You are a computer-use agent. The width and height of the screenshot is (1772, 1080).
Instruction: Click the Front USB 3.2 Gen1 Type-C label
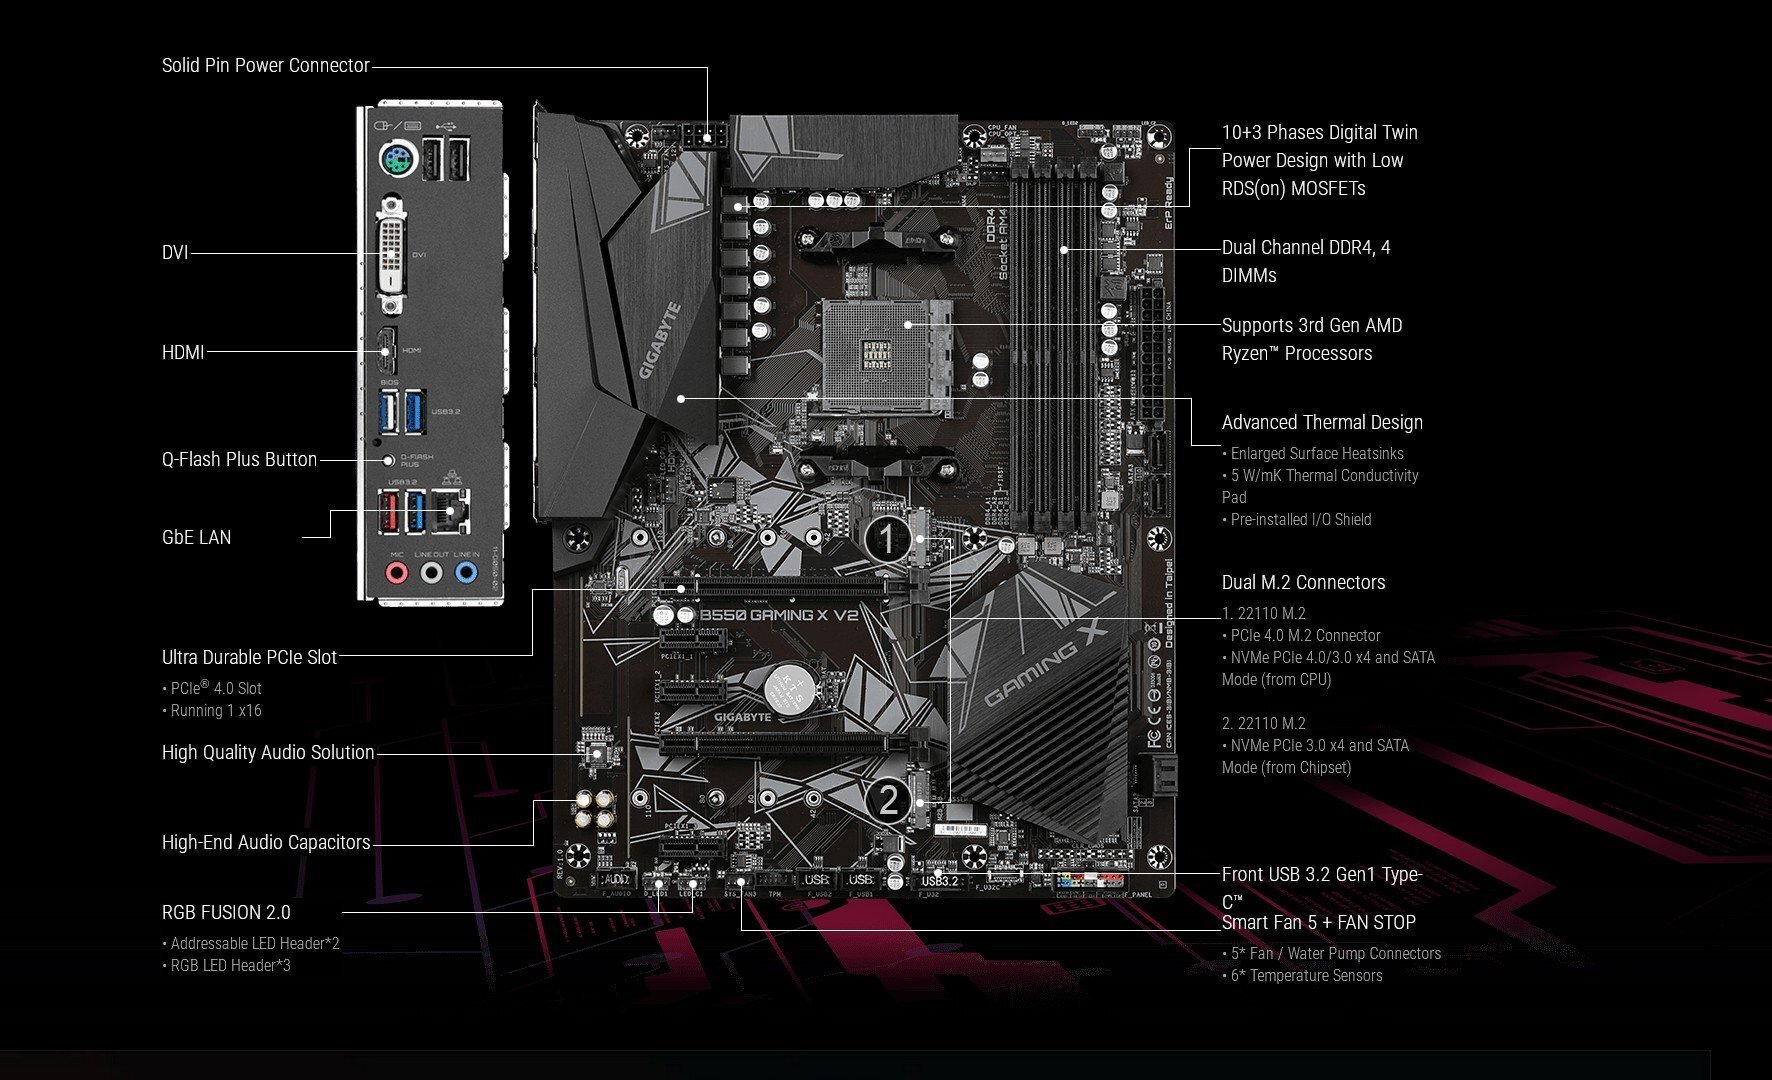pos(1322,887)
